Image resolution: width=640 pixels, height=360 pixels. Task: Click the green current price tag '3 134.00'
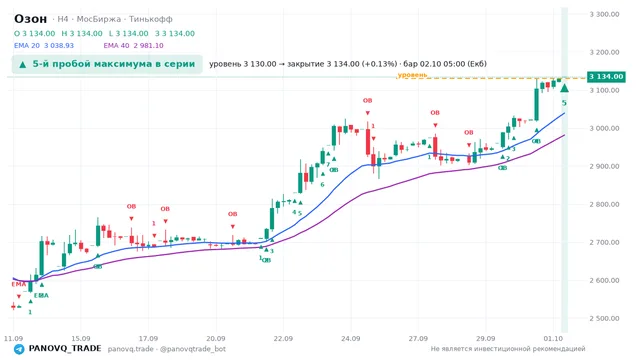[606, 77]
